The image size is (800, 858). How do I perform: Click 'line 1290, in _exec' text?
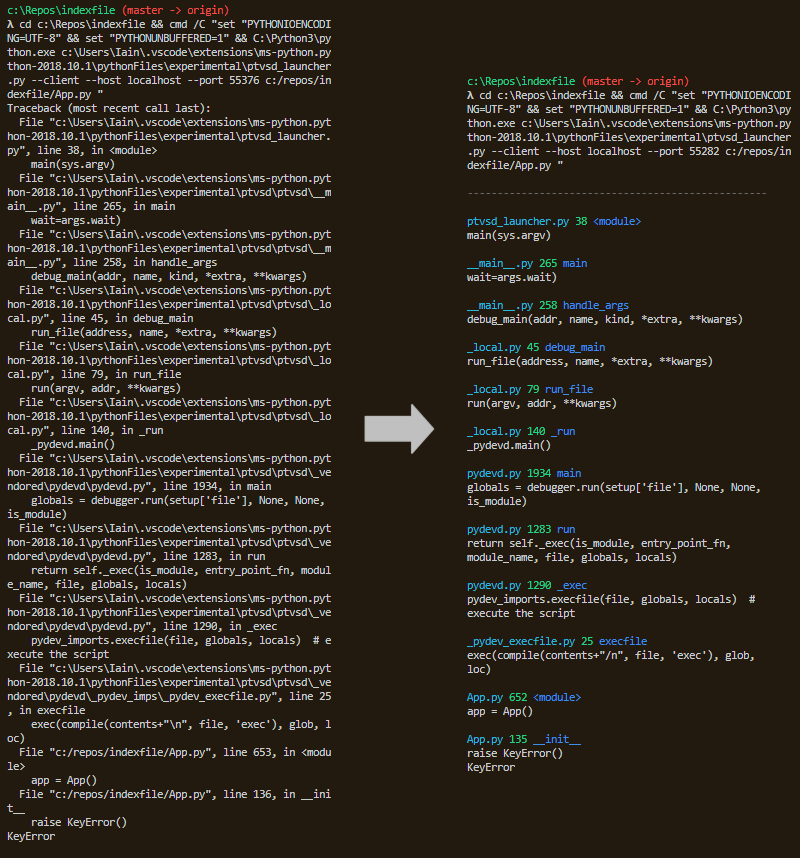(220, 627)
